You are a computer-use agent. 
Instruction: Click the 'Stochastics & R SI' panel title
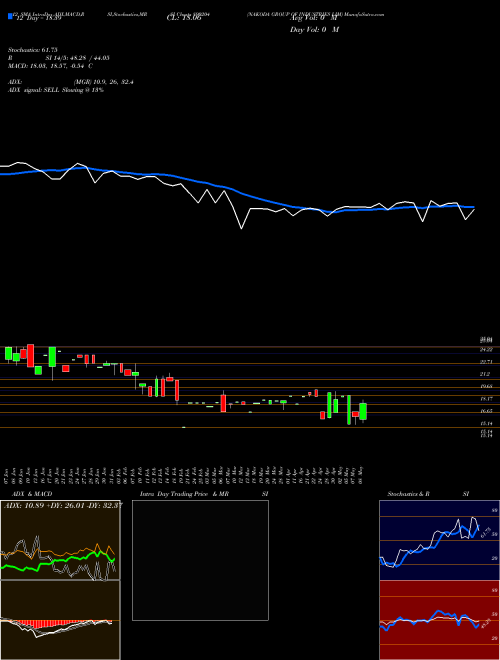[428, 494]
